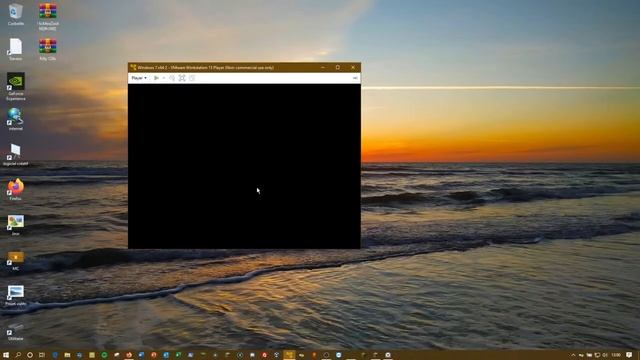
Task: Select the second WinRAR archive icon on desktop
Action: click(x=48, y=49)
